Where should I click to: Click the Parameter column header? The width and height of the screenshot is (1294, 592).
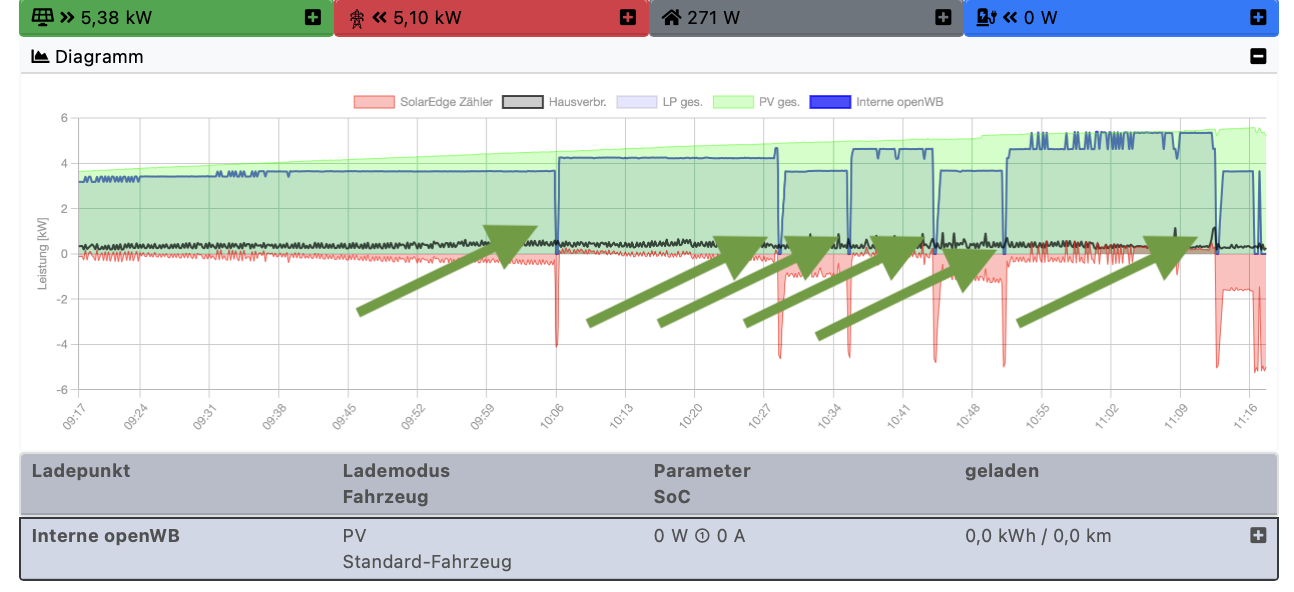(x=702, y=471)
